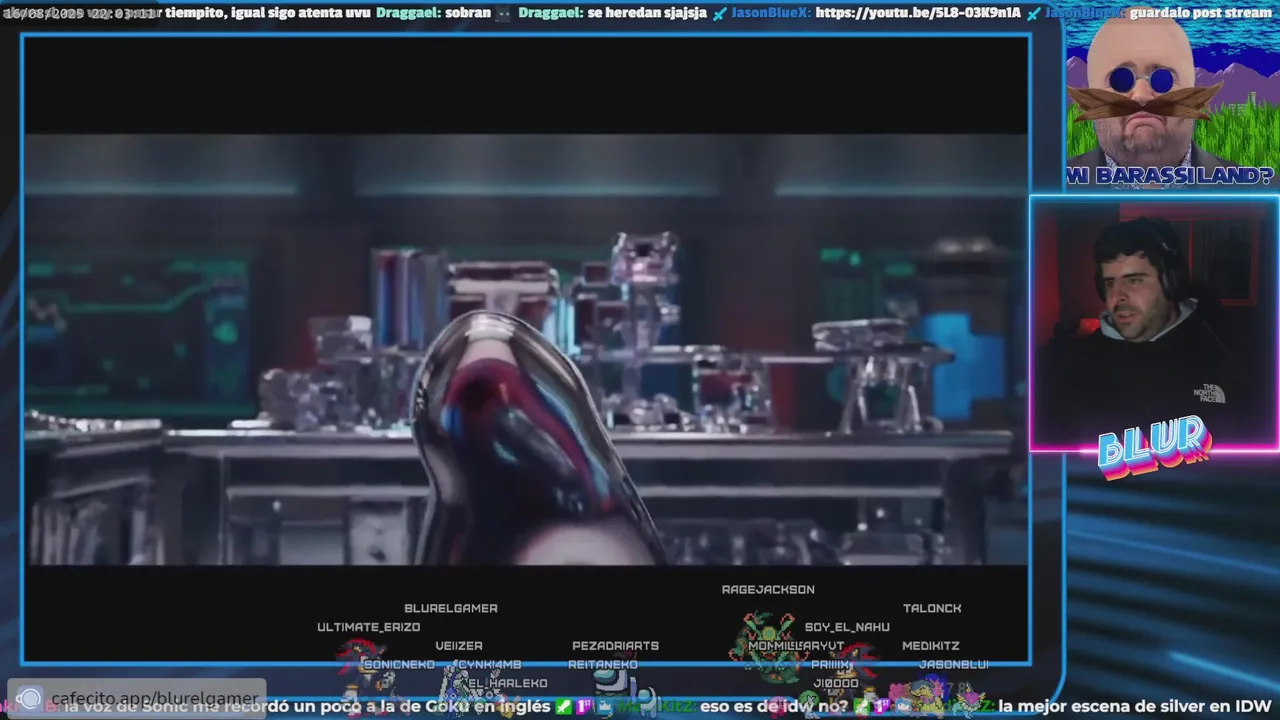Click the viewer name RAGEJACKSON
1280x720 pixels.
pos(768,590)
